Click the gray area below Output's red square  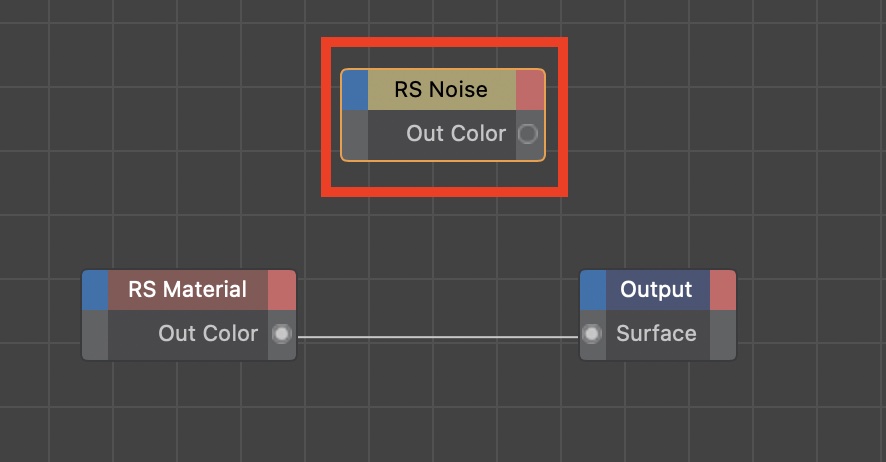click(x=722, y=334)
